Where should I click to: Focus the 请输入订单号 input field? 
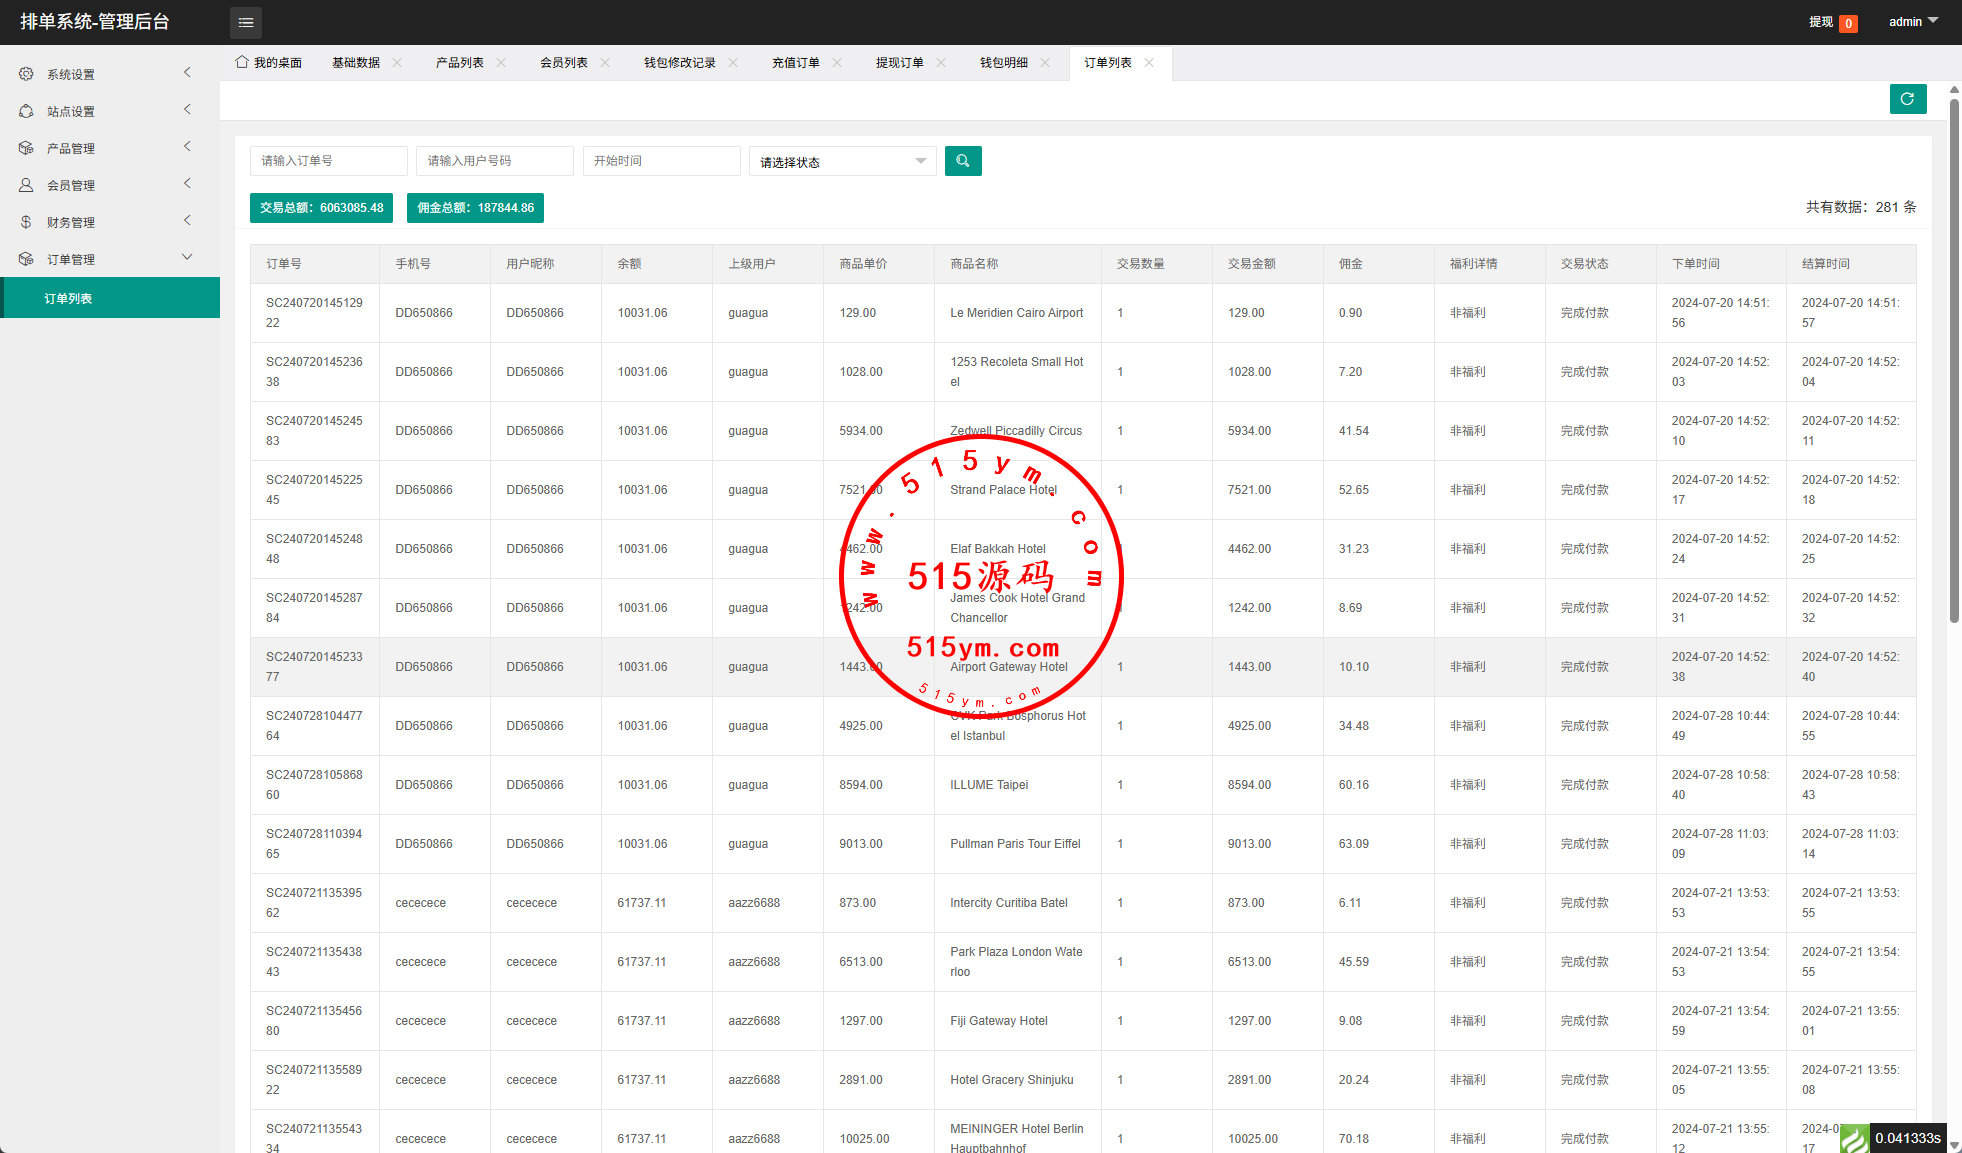coord(328,161)
